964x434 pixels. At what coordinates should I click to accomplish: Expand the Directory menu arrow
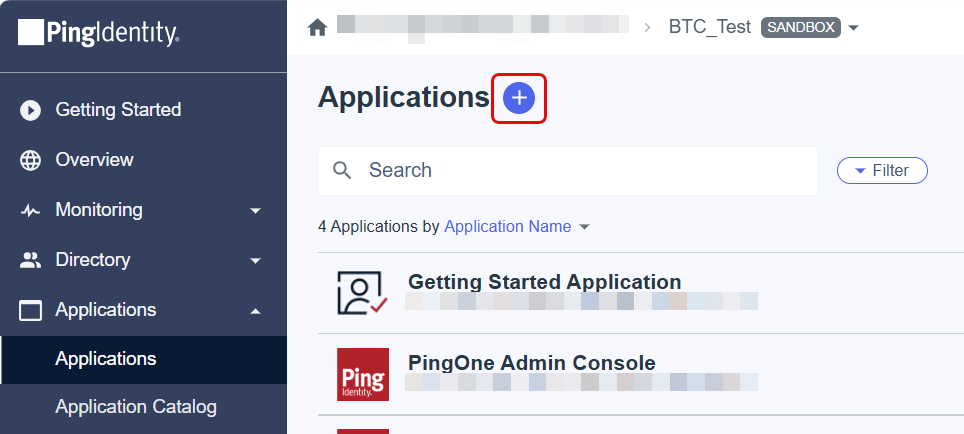(256, 261)
